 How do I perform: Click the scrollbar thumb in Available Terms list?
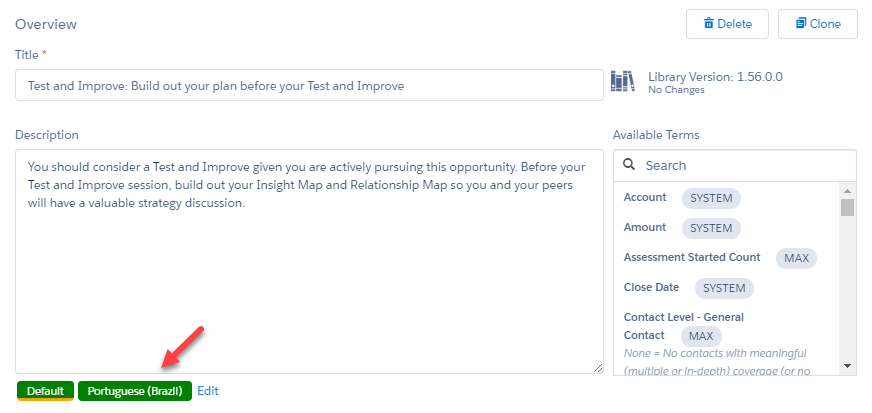point(847,207)
